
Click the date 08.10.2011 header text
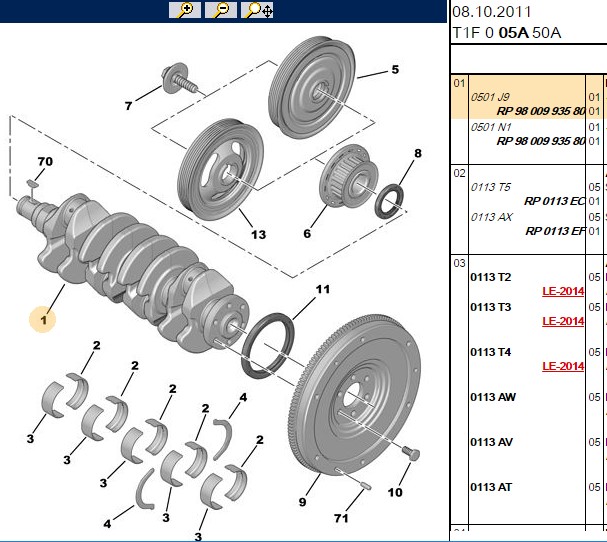(x=492, y=12)
